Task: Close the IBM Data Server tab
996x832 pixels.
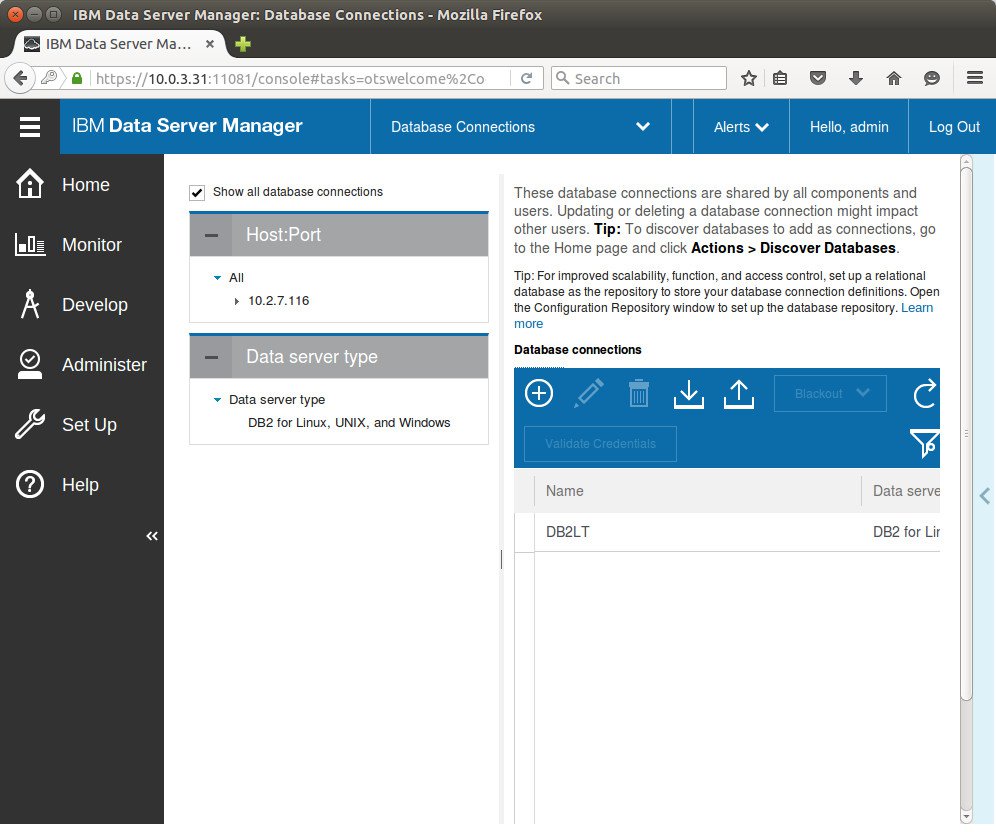Action: [210, 44]
